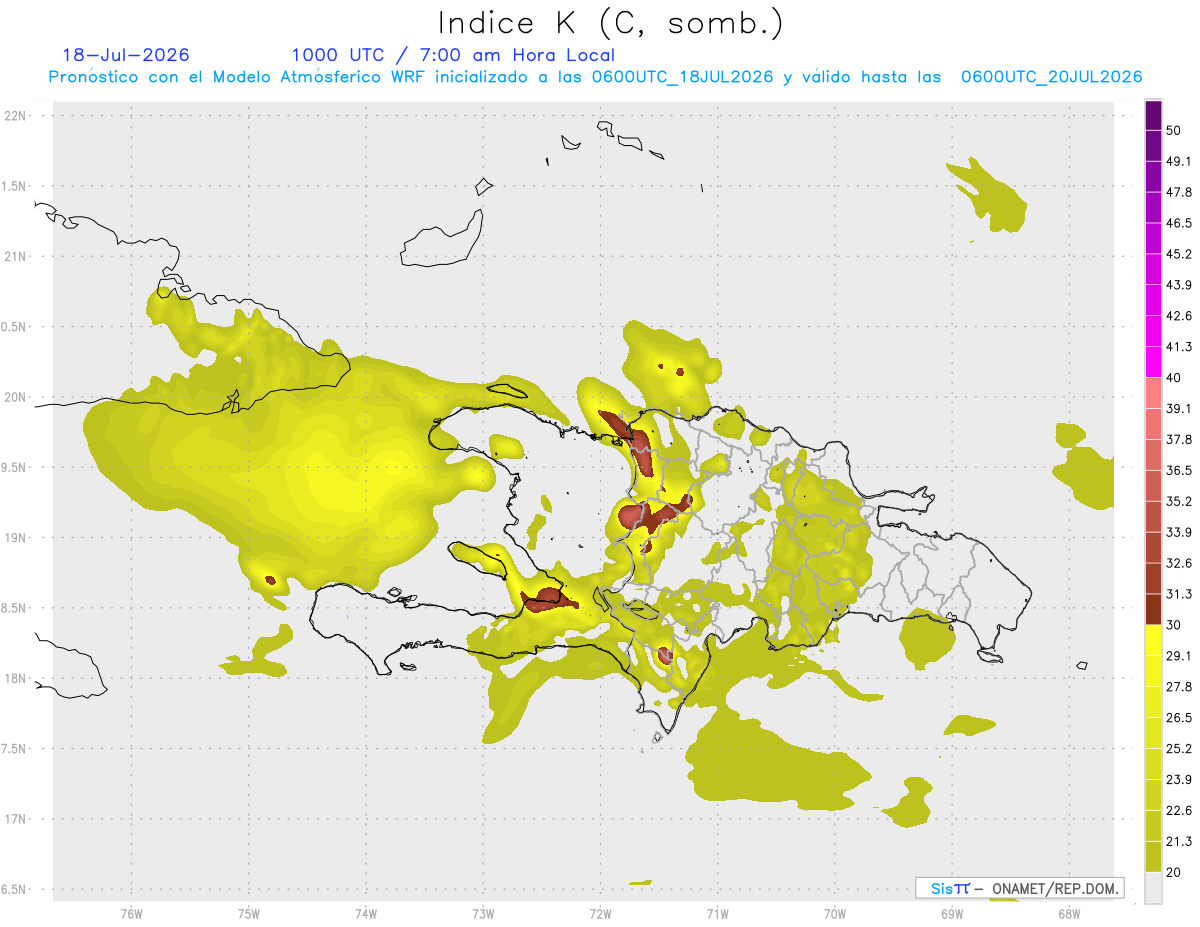Click the colorbar value '50'
Screen dimensions: 1200x927
pos(1174,131)
